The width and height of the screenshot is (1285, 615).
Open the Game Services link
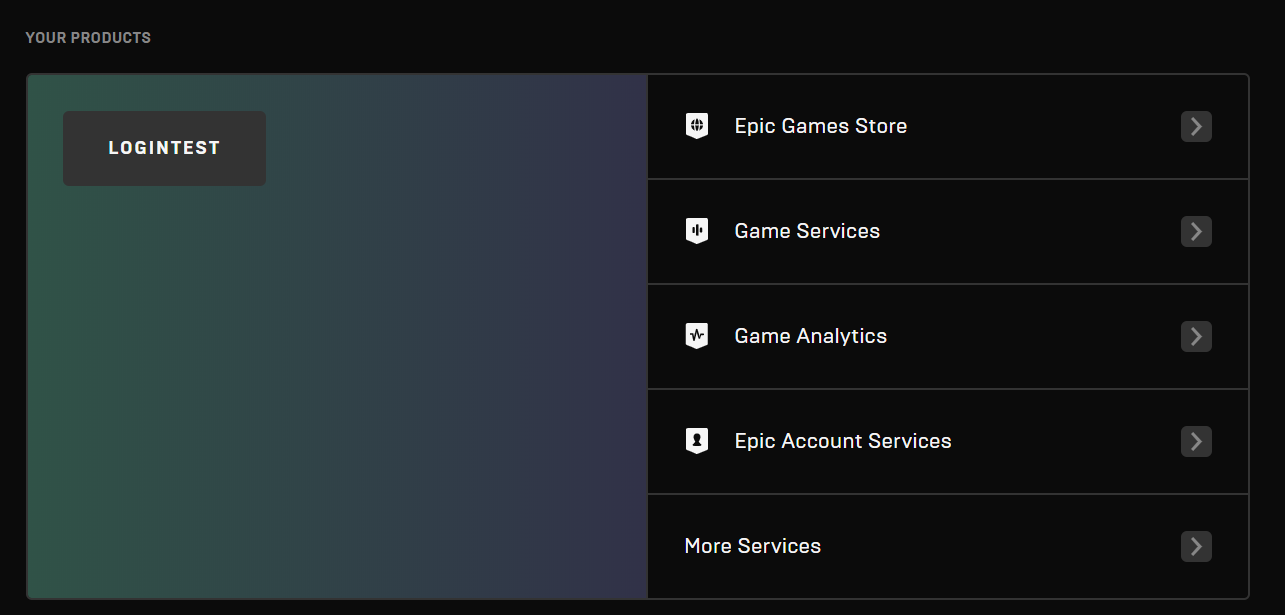pyautogui.click(x=807, y=231)
